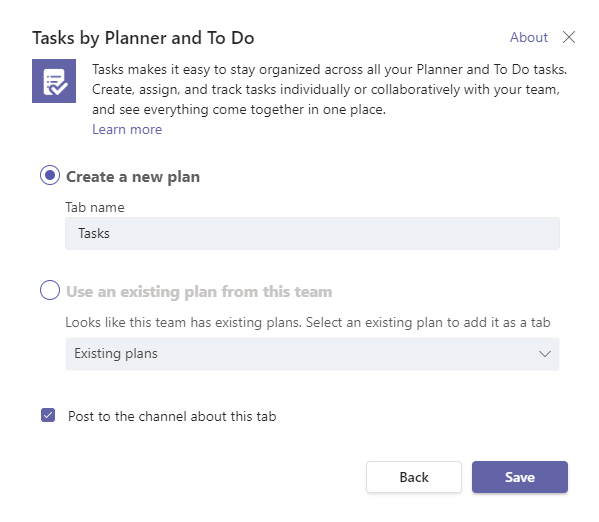Click the Existing plans chevron arrow
Viewport: 599px width, 522px height.
pyautogui.click(x=545, y=354)
